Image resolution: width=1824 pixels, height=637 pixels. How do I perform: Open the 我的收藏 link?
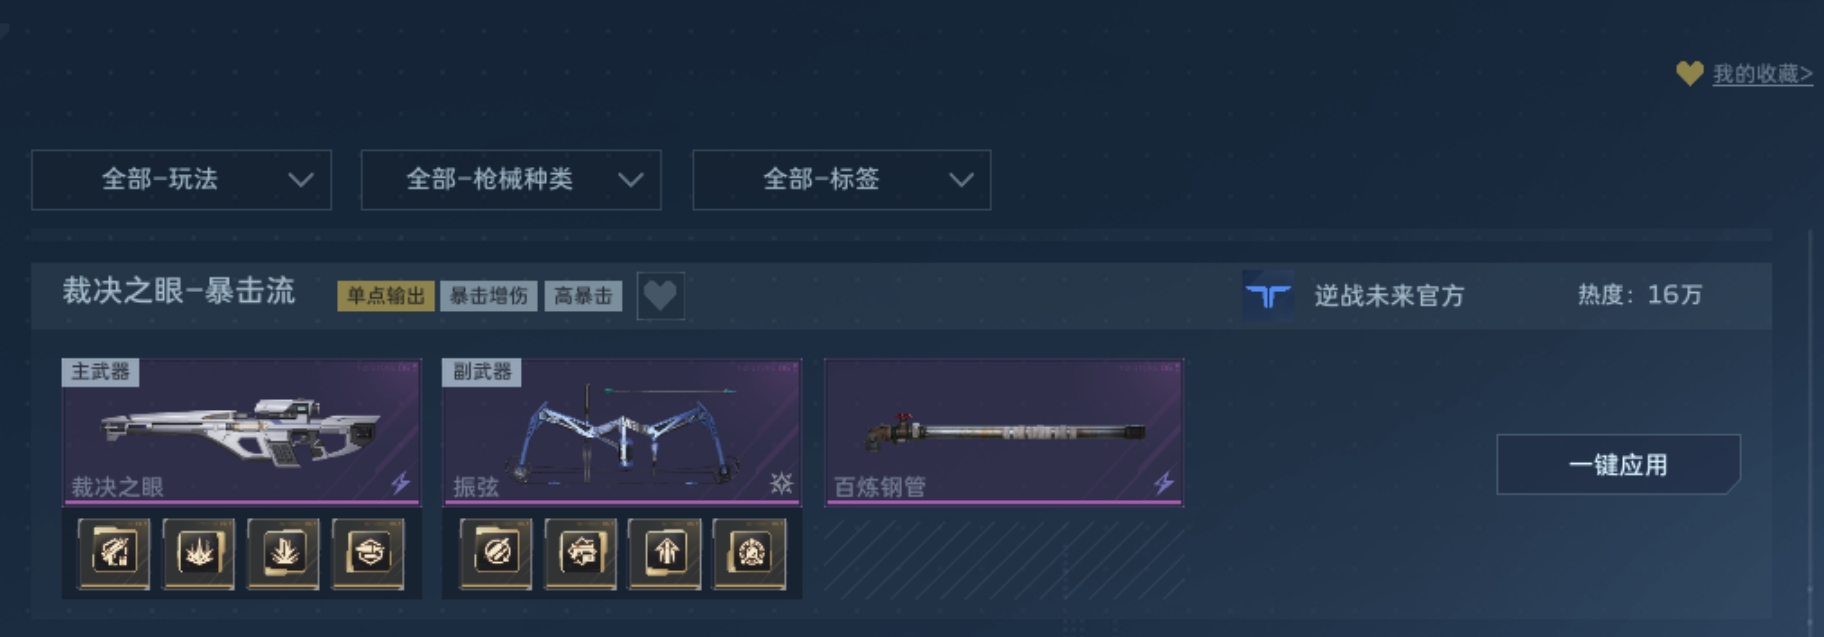pos(1762,74)
